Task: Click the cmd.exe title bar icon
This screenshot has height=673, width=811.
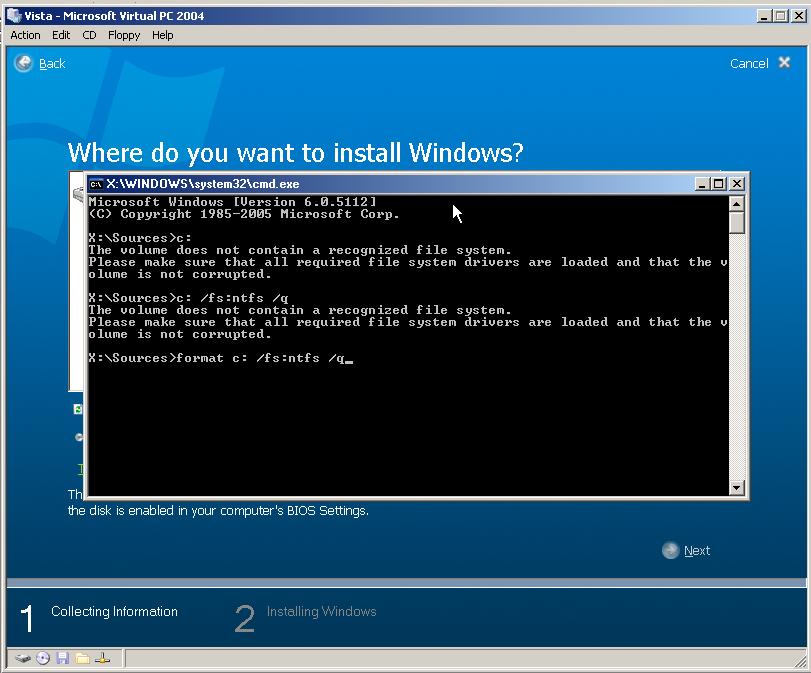Action: coord(96,184)
